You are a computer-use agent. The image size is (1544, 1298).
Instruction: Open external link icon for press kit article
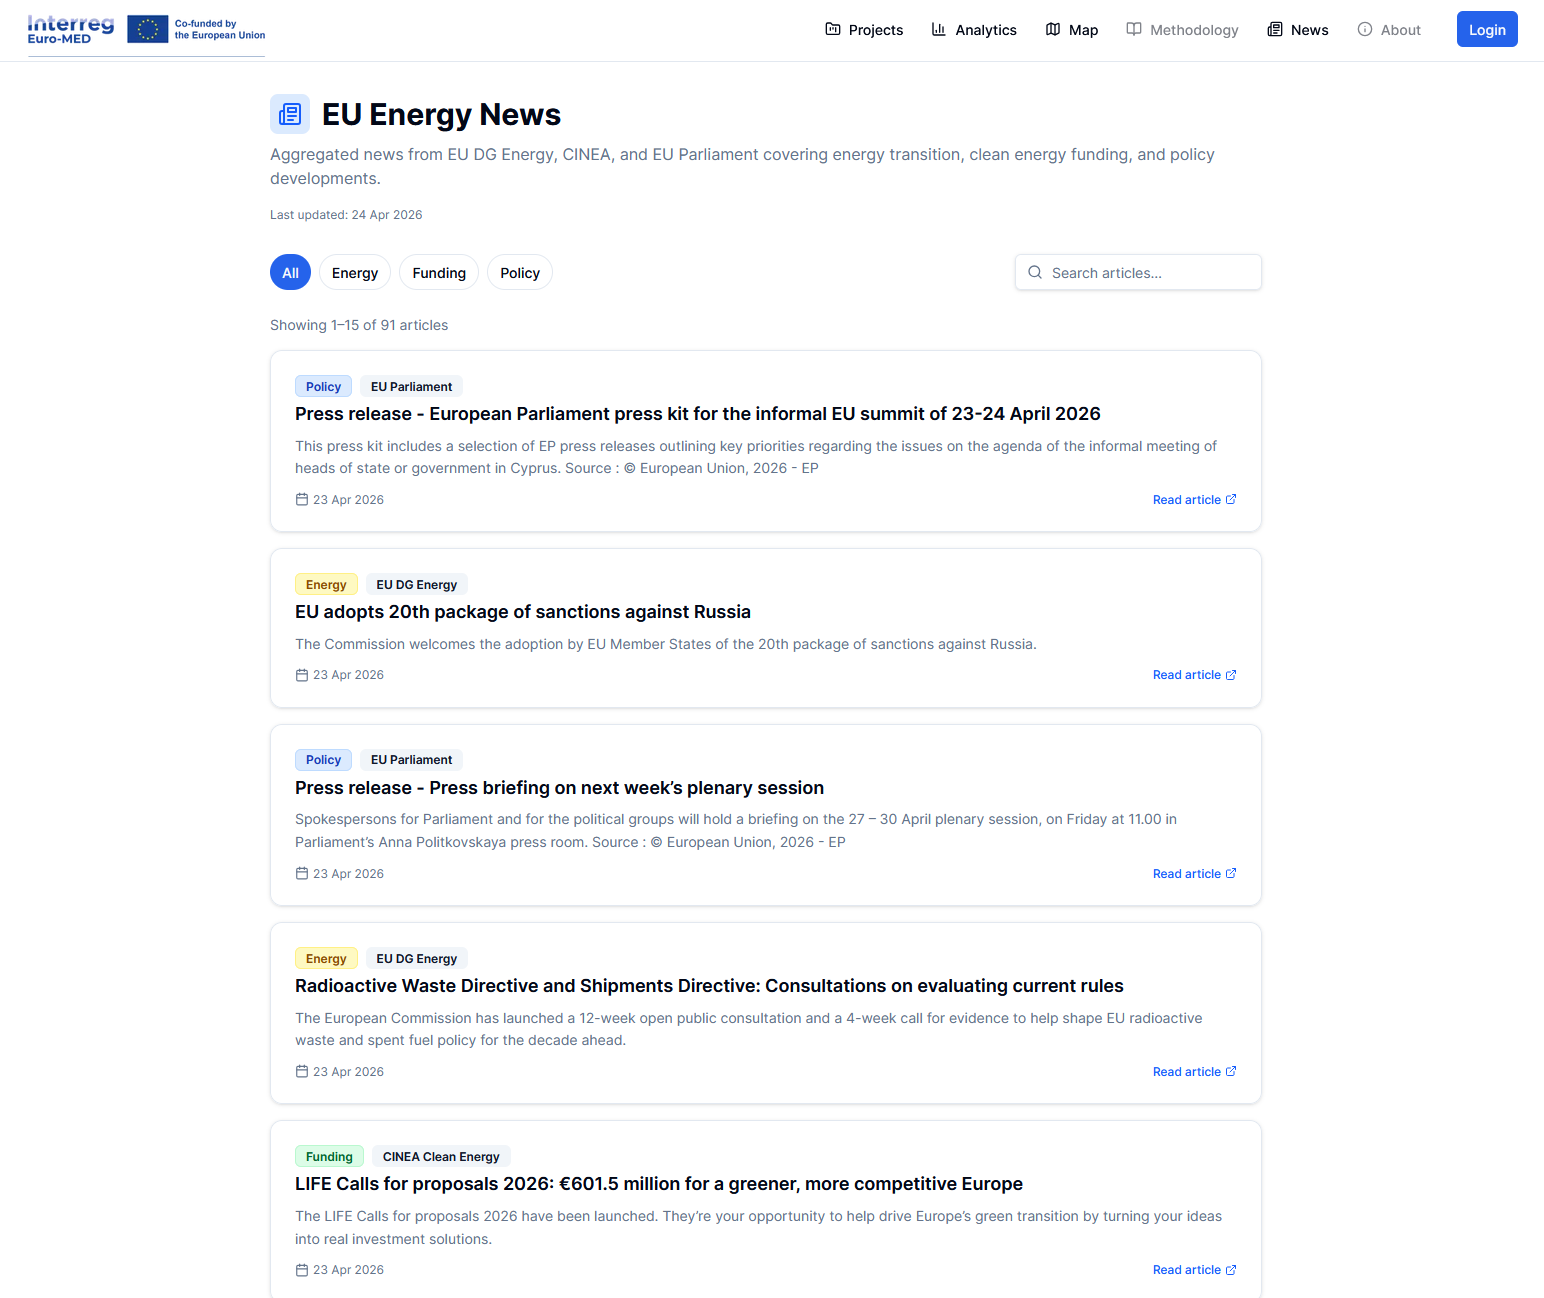(1231, 500)
